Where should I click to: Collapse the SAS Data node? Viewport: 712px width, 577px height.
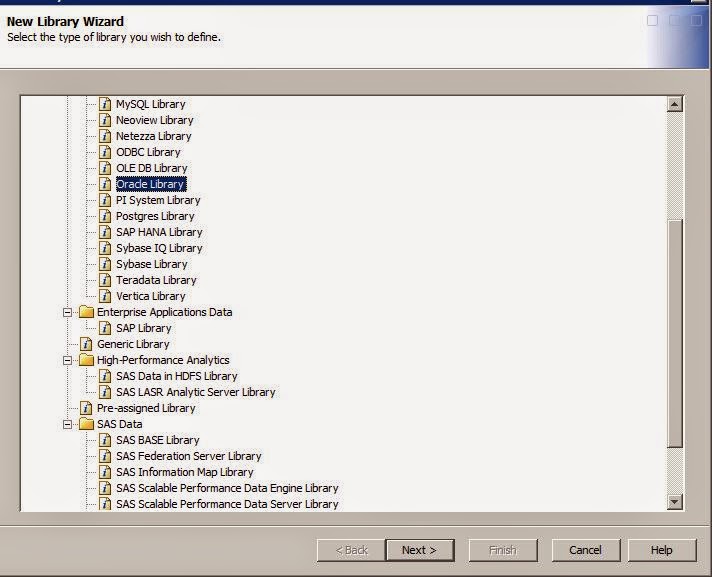coord(67,424)
